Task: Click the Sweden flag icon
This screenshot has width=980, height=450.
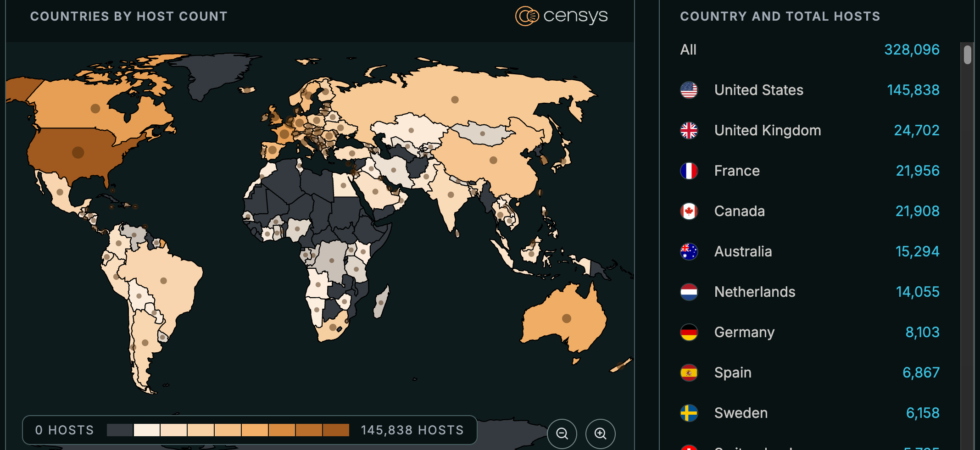Action: pos(689,413)
